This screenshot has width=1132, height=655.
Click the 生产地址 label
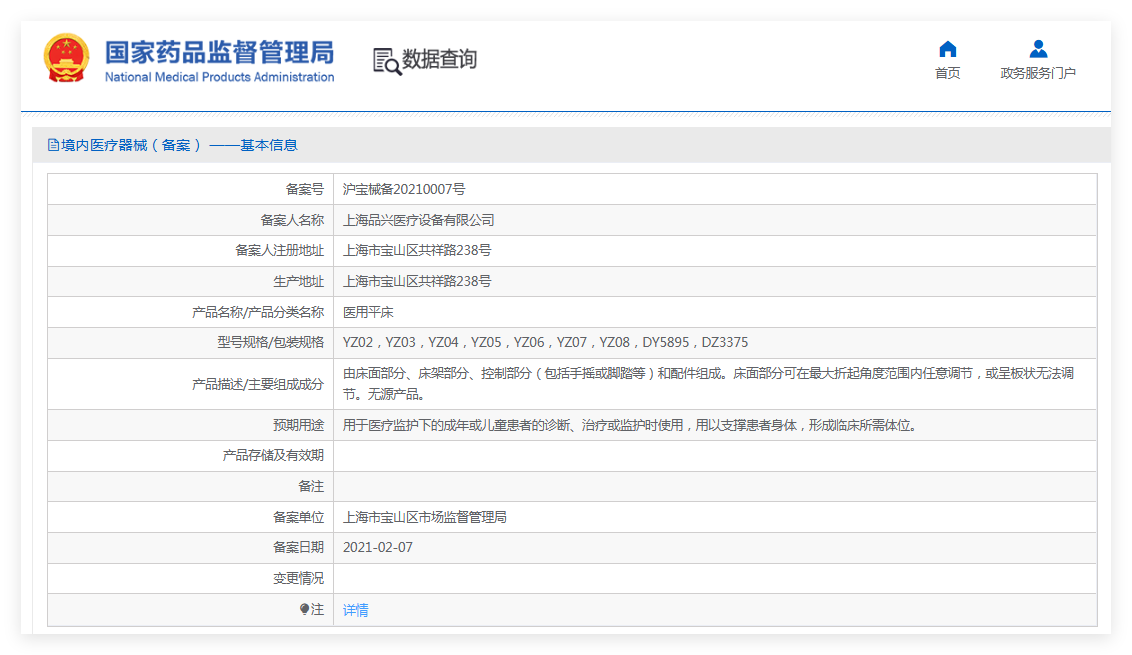pos(298,282)
